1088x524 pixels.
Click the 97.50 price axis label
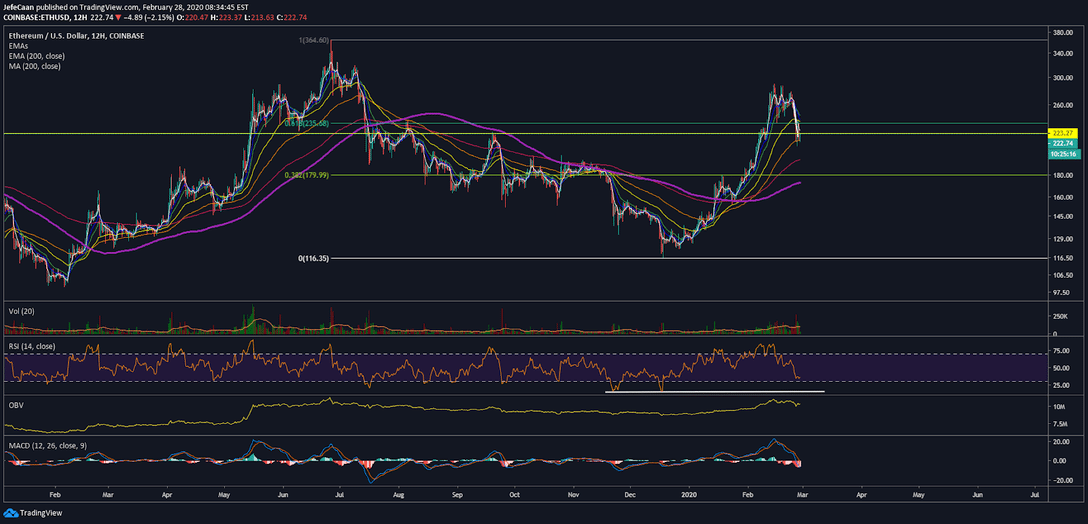tap(1064, 292)
